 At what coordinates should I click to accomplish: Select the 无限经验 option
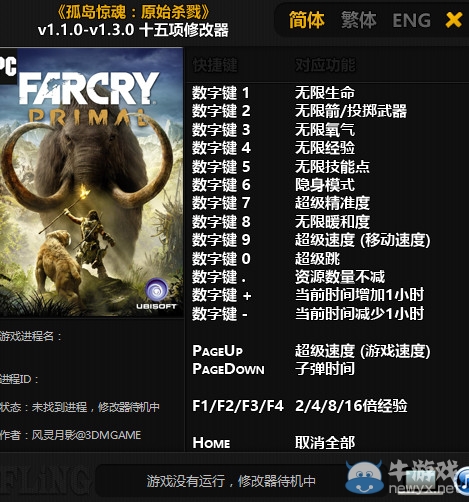coord(325,148)
